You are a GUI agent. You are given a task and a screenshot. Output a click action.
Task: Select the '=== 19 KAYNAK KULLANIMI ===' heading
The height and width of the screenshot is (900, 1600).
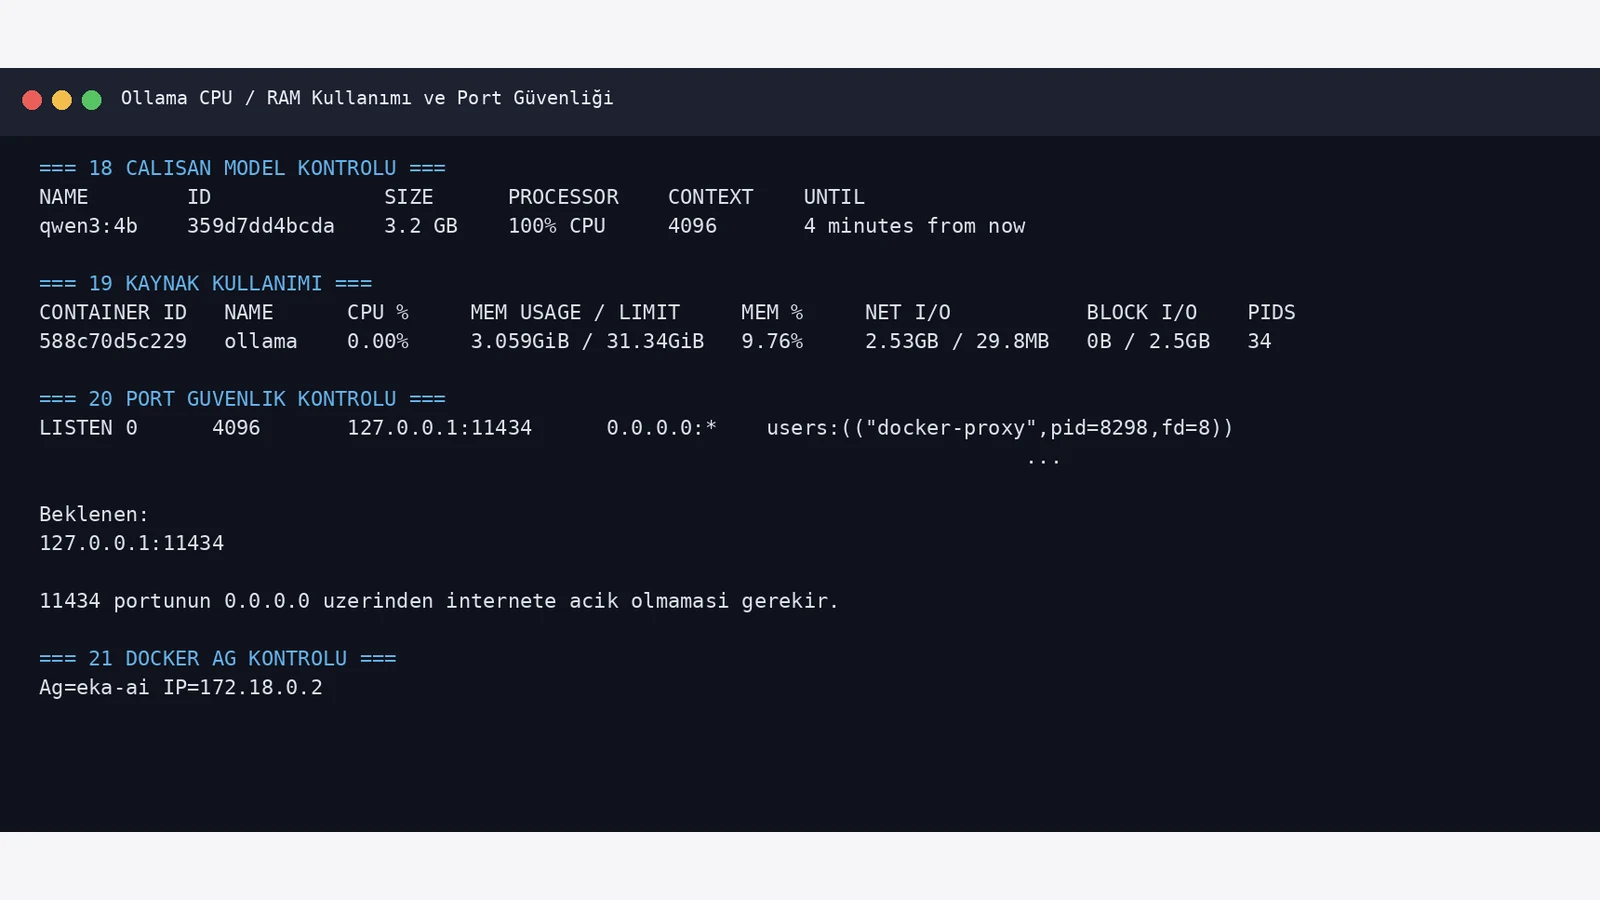point(205,283)
